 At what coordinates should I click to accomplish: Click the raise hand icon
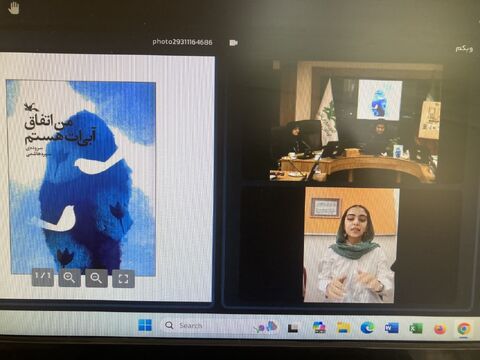coord(14,8)
